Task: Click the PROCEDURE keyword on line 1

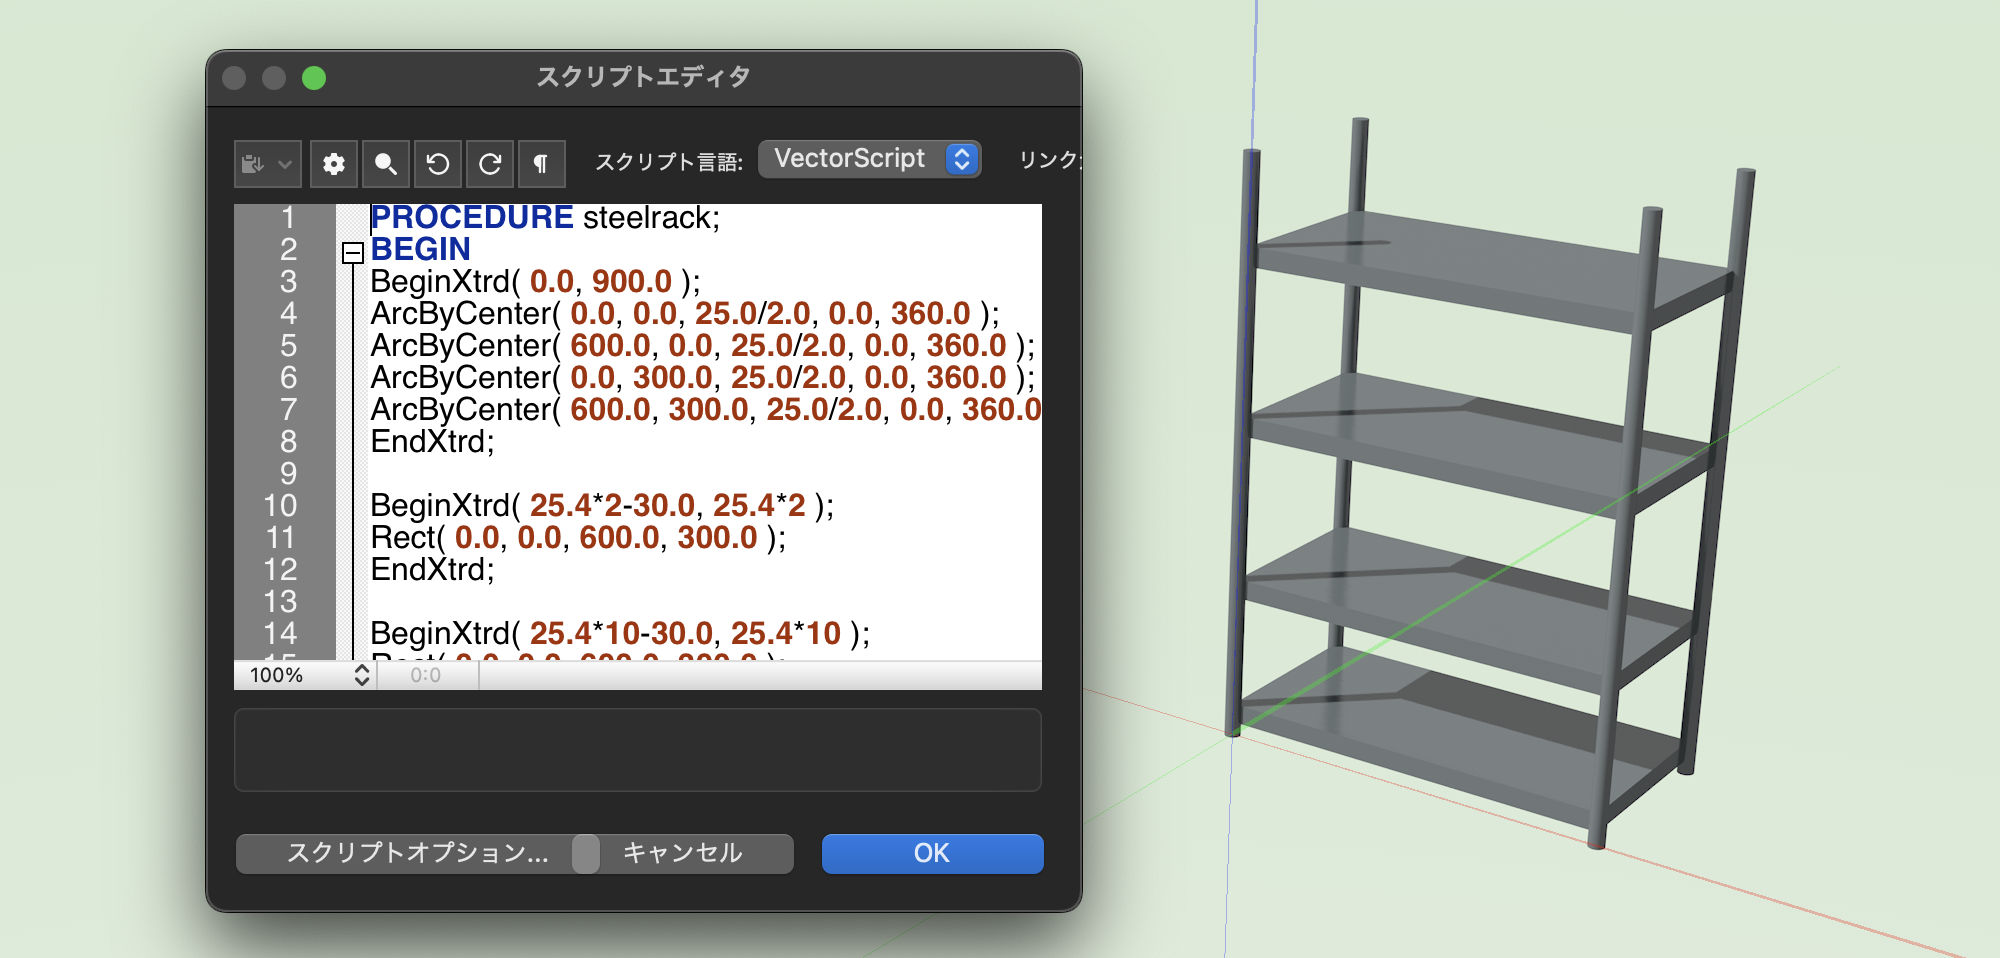Action: point(472,217)
